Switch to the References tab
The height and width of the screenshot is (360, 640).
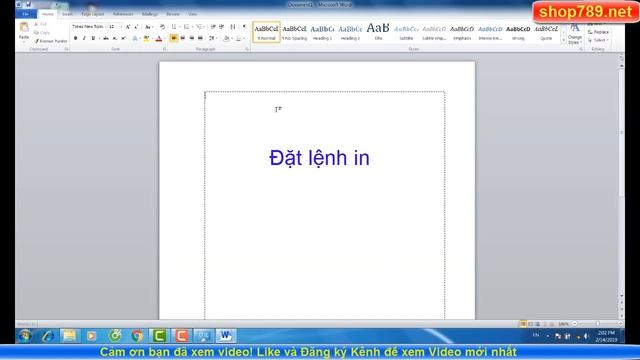point(123,14)
